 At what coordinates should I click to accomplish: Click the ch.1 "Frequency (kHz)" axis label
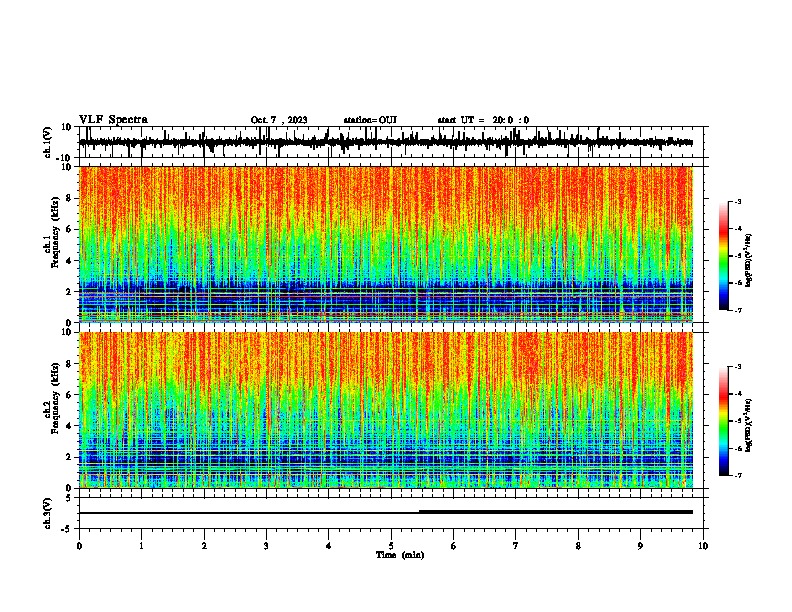click(56, 232)
